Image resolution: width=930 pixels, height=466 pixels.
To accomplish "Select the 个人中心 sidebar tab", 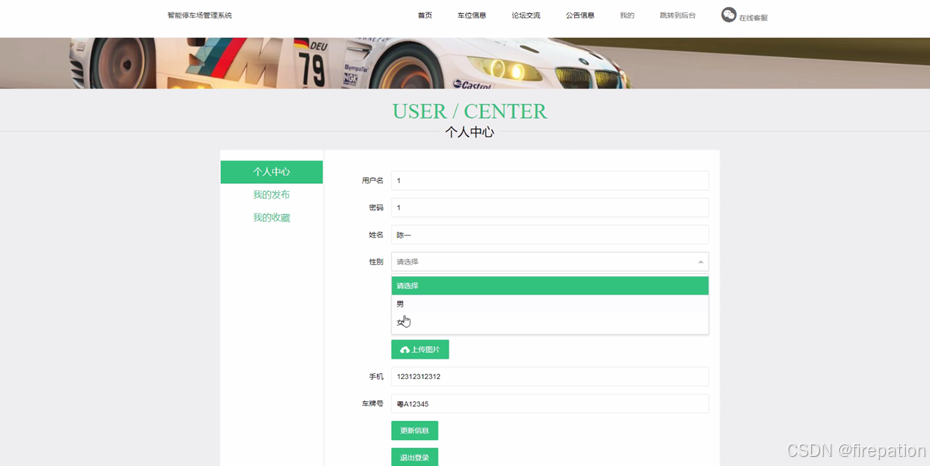I will (272, 172).
